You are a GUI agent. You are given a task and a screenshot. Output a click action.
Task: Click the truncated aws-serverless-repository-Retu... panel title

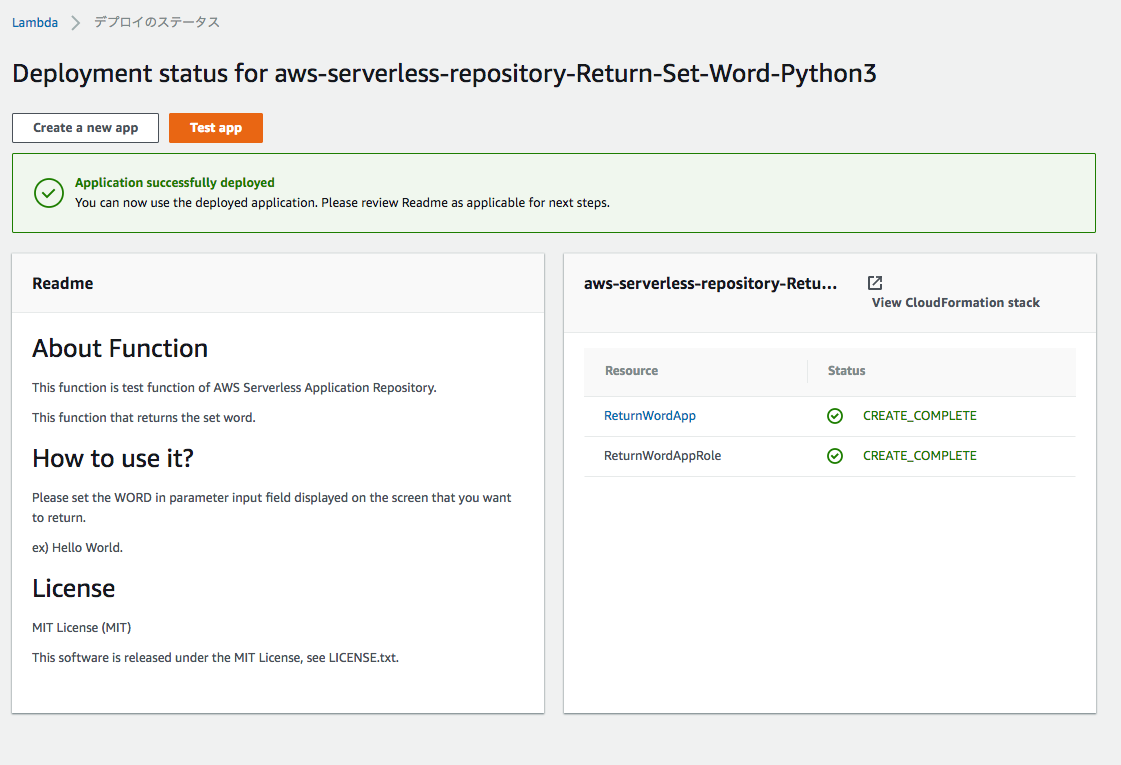pos(711,283)
